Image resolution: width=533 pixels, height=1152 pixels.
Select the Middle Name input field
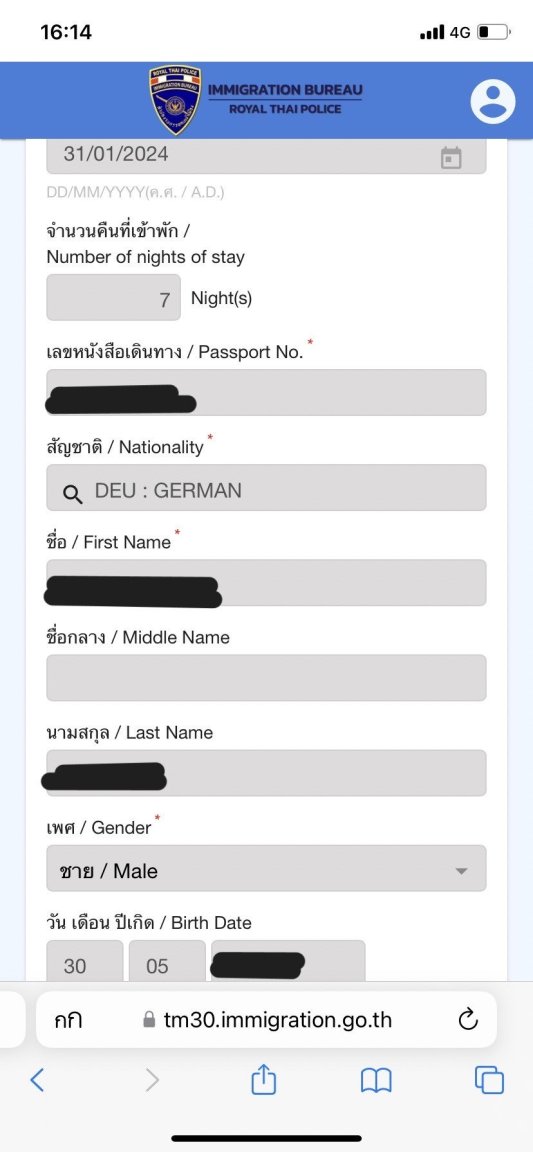coord(266,677)
